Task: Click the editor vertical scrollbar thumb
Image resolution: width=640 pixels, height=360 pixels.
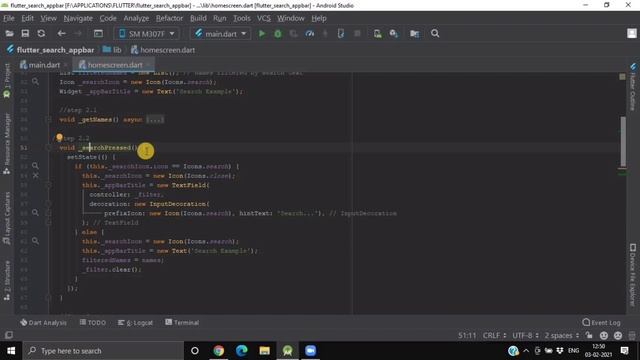Action: (x=623, y=142)
